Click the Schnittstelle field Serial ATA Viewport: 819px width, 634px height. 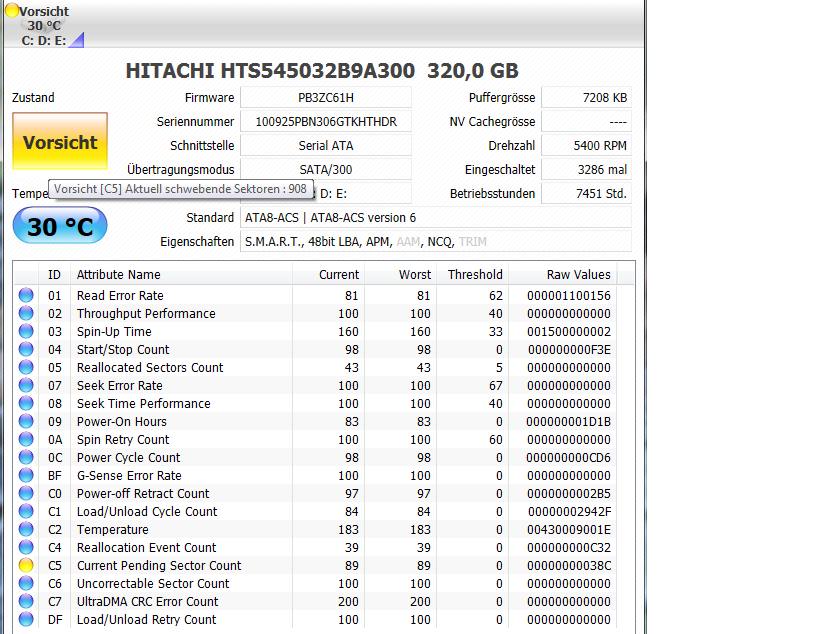[x=326, y=146]
